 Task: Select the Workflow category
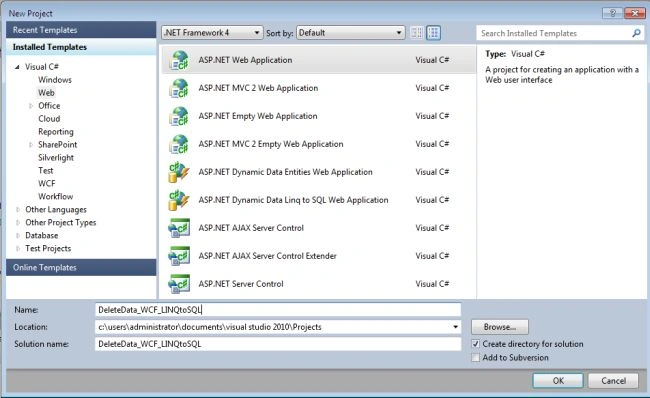pos(56,197)
